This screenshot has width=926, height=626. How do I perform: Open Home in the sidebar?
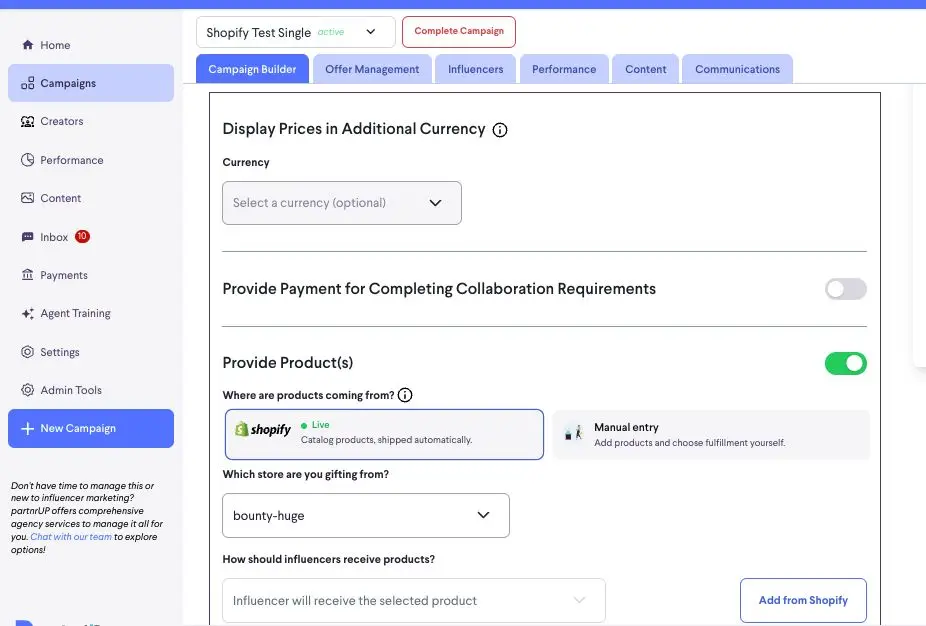(x=91, y=45)
